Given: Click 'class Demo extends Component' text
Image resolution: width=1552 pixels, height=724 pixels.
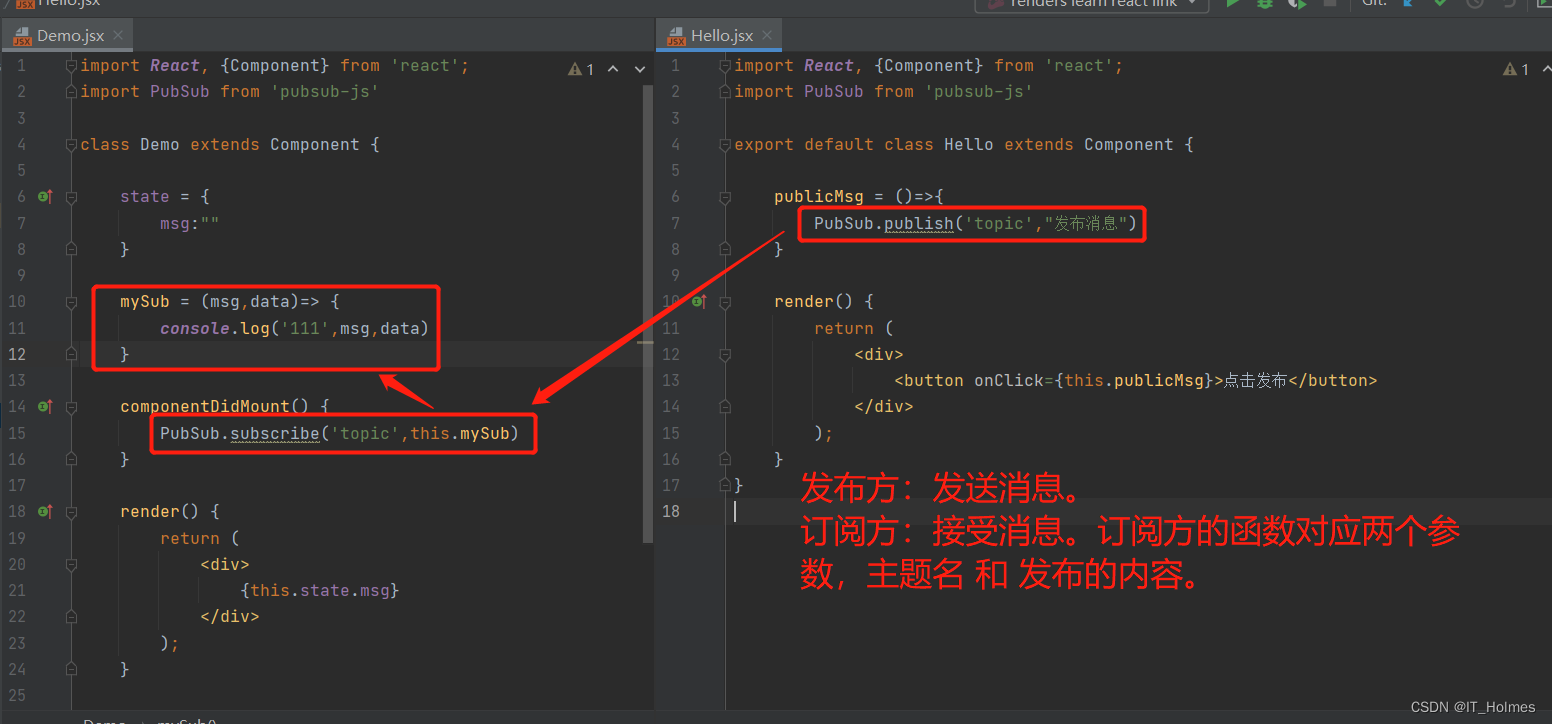Looking at the screenshot, I should (x=220, y=145).
